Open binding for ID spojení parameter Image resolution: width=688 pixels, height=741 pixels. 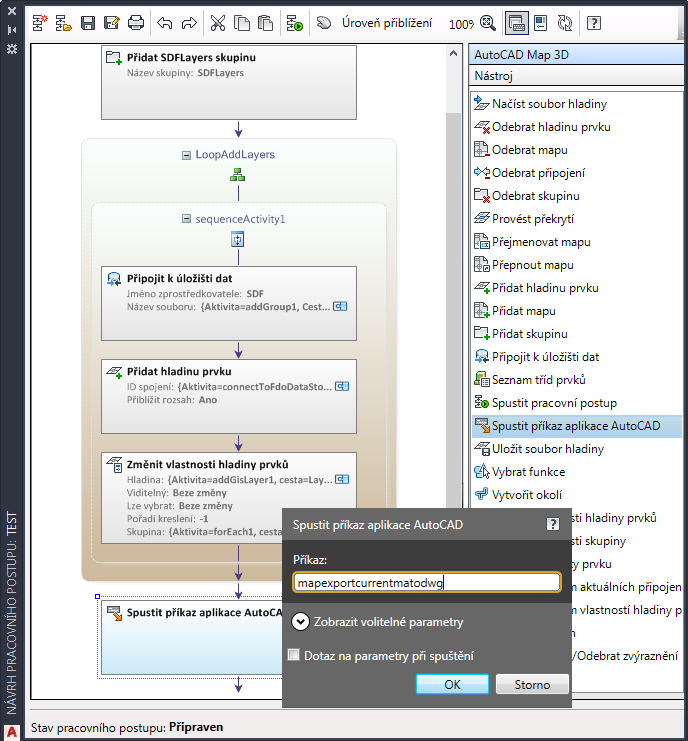[342, 387]
